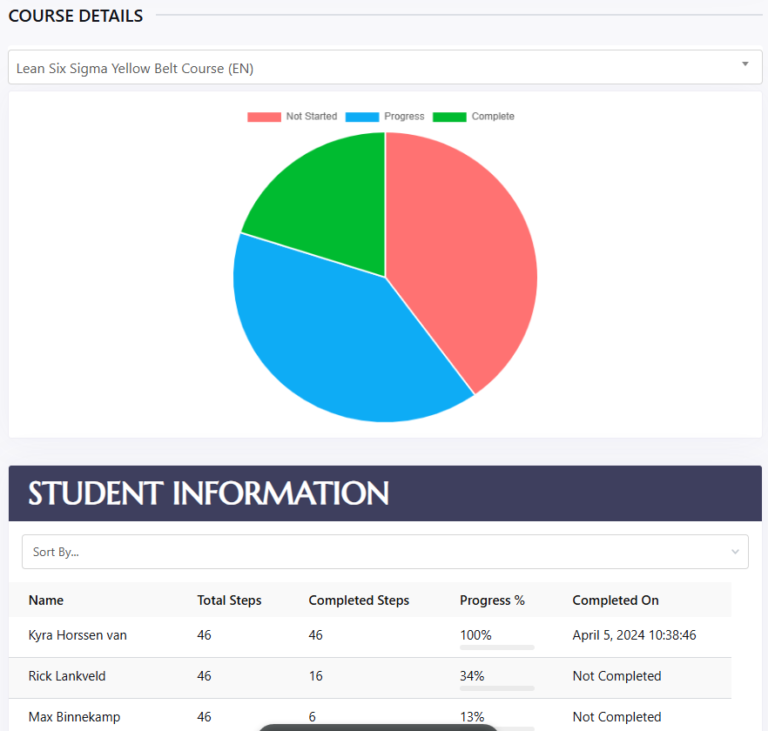Click the course dropdown caret arrow

click(745, 65)
